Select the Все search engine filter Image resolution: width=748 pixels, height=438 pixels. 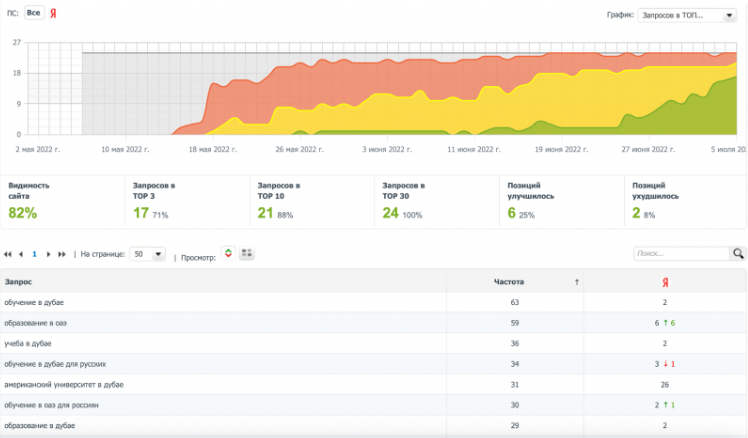point(34,14)
